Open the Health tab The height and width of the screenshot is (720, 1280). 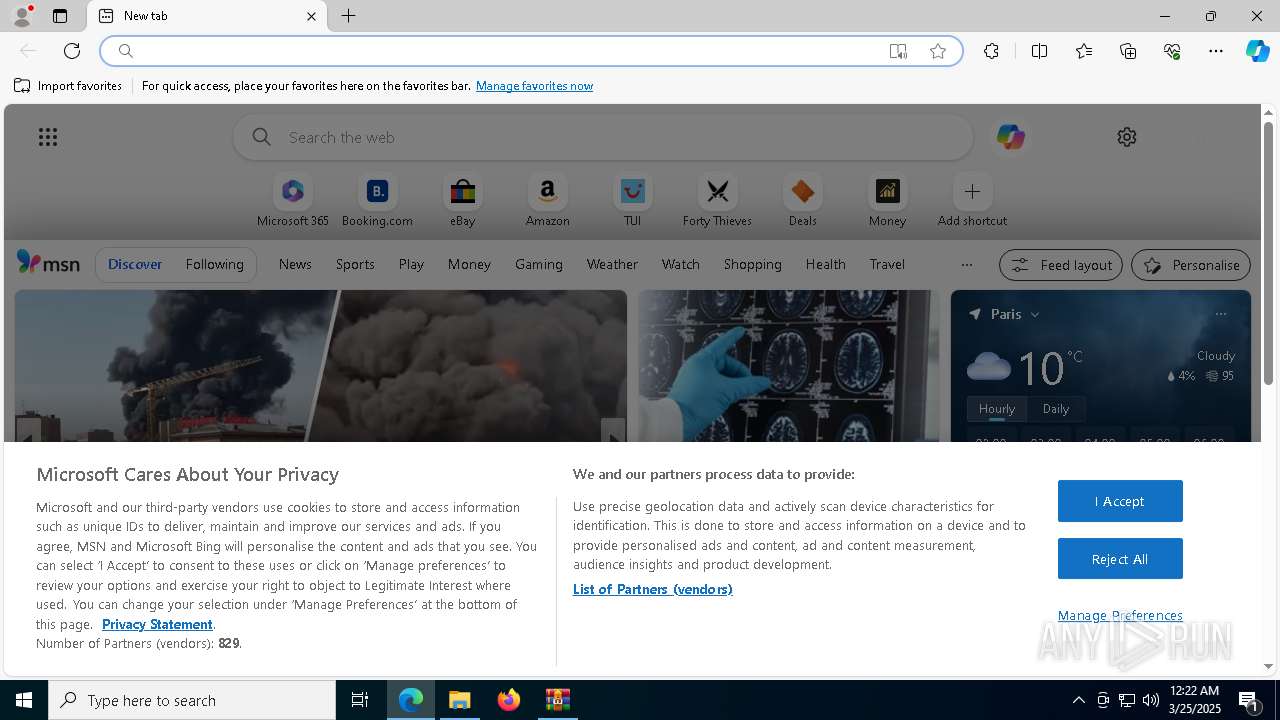point(825,264)
